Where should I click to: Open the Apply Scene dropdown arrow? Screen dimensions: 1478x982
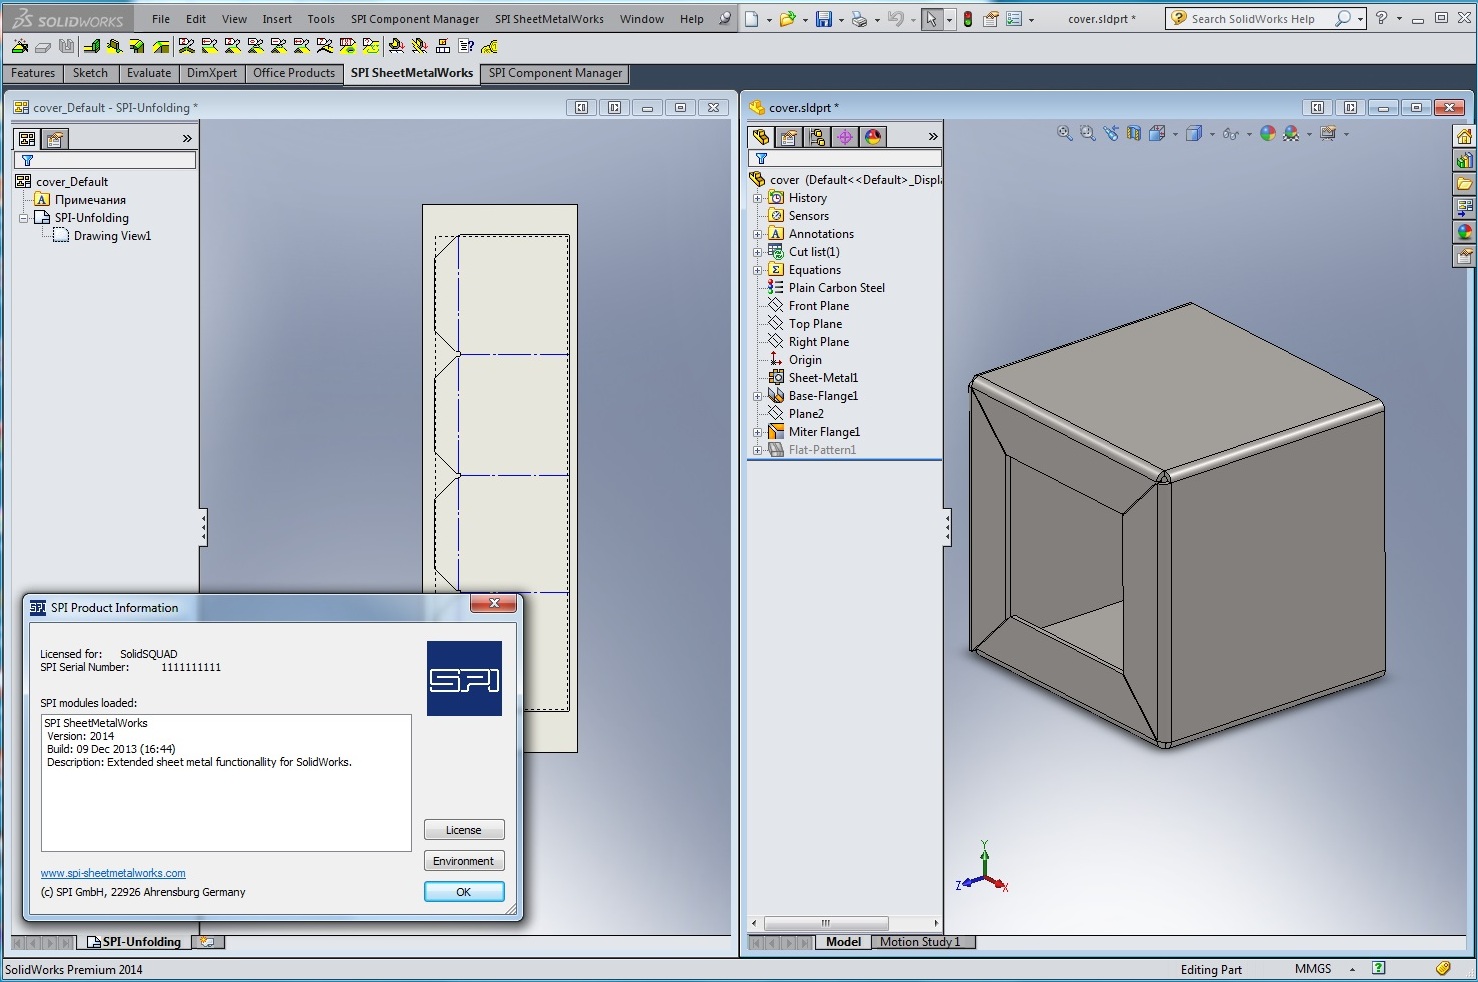1309,134
